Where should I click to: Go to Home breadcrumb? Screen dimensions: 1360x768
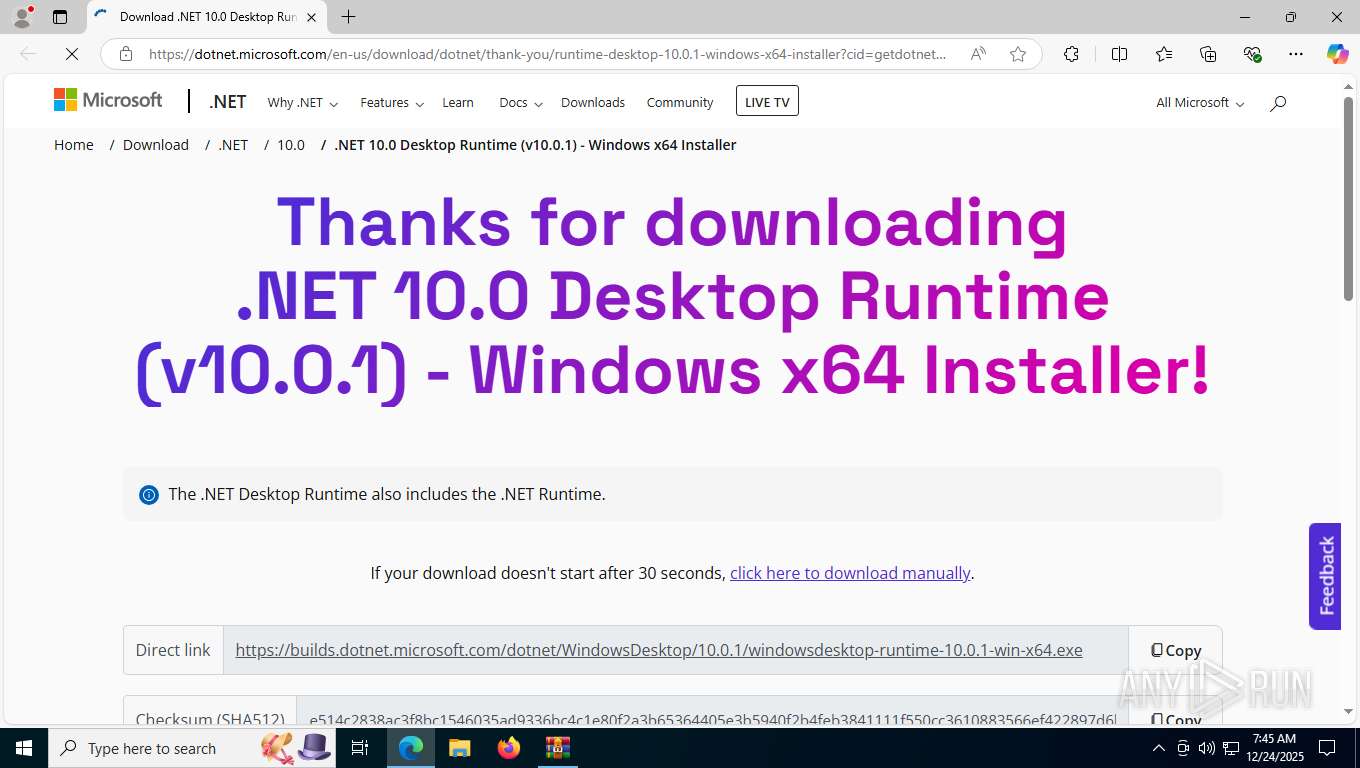74,145
